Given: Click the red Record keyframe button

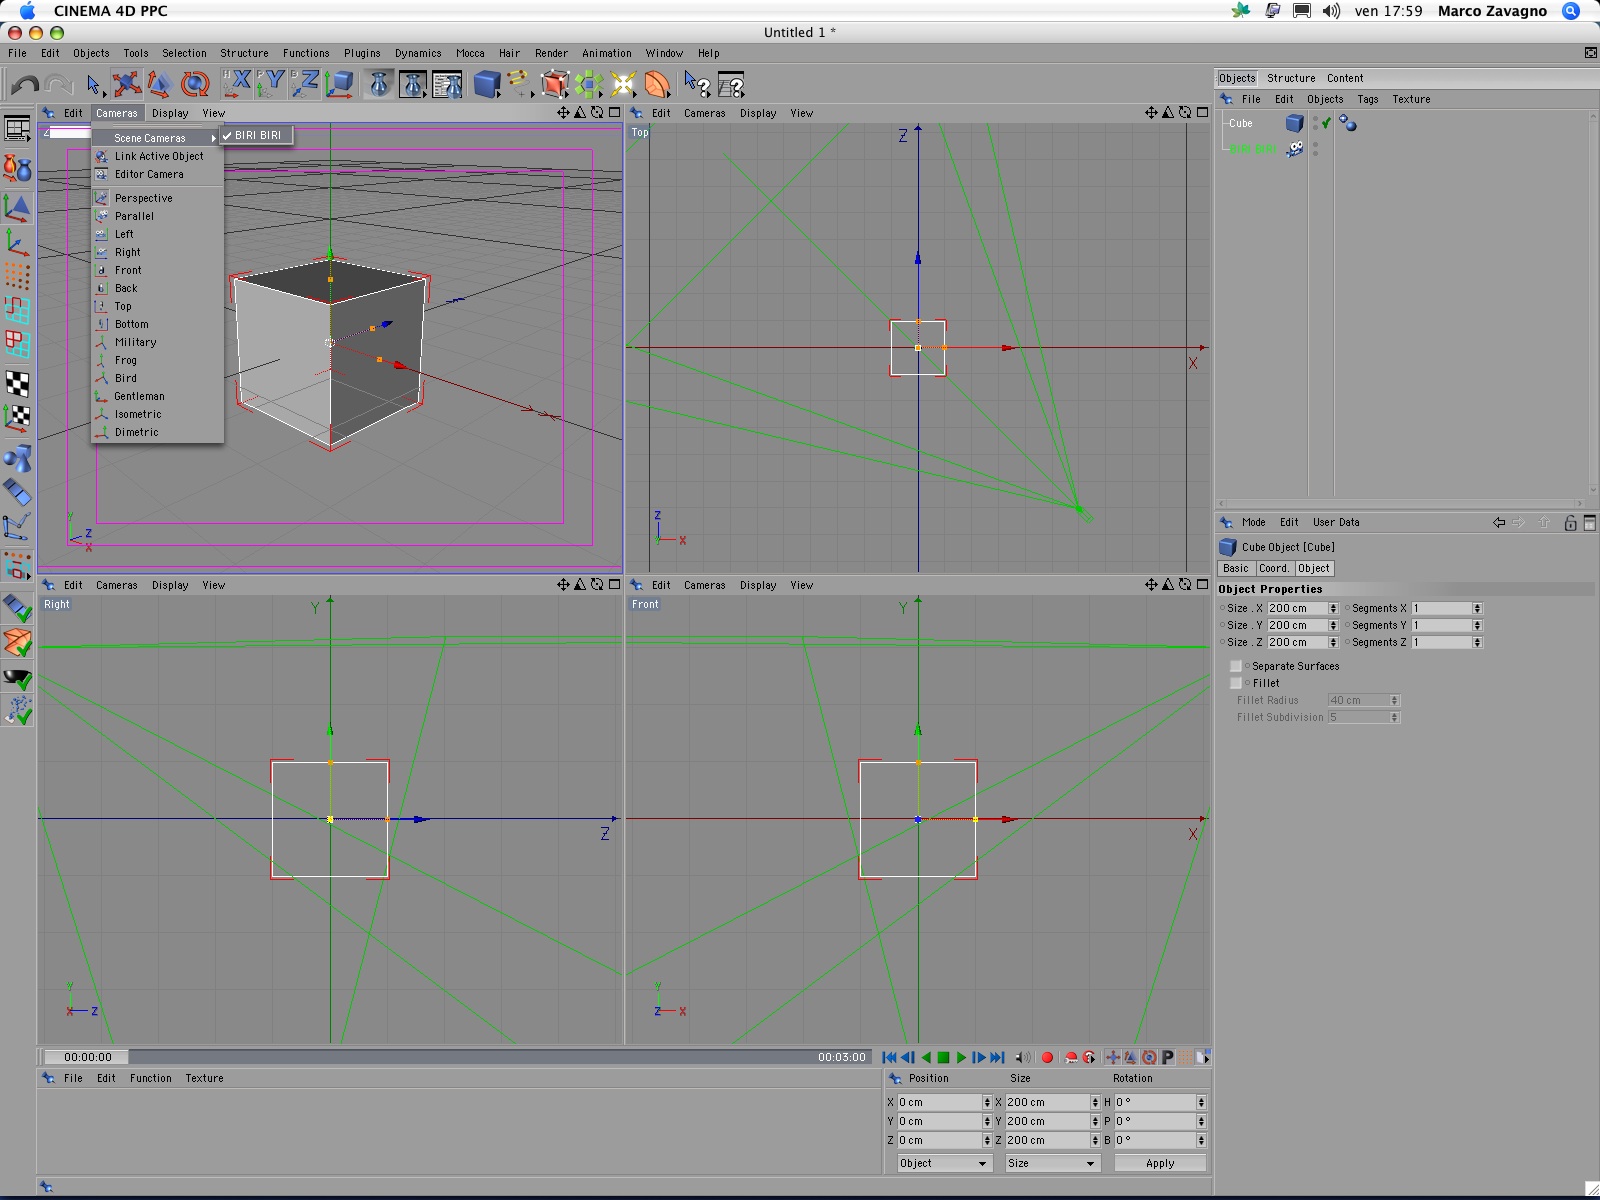Looking at the screenshot, I should [x=1047, y=1057].
